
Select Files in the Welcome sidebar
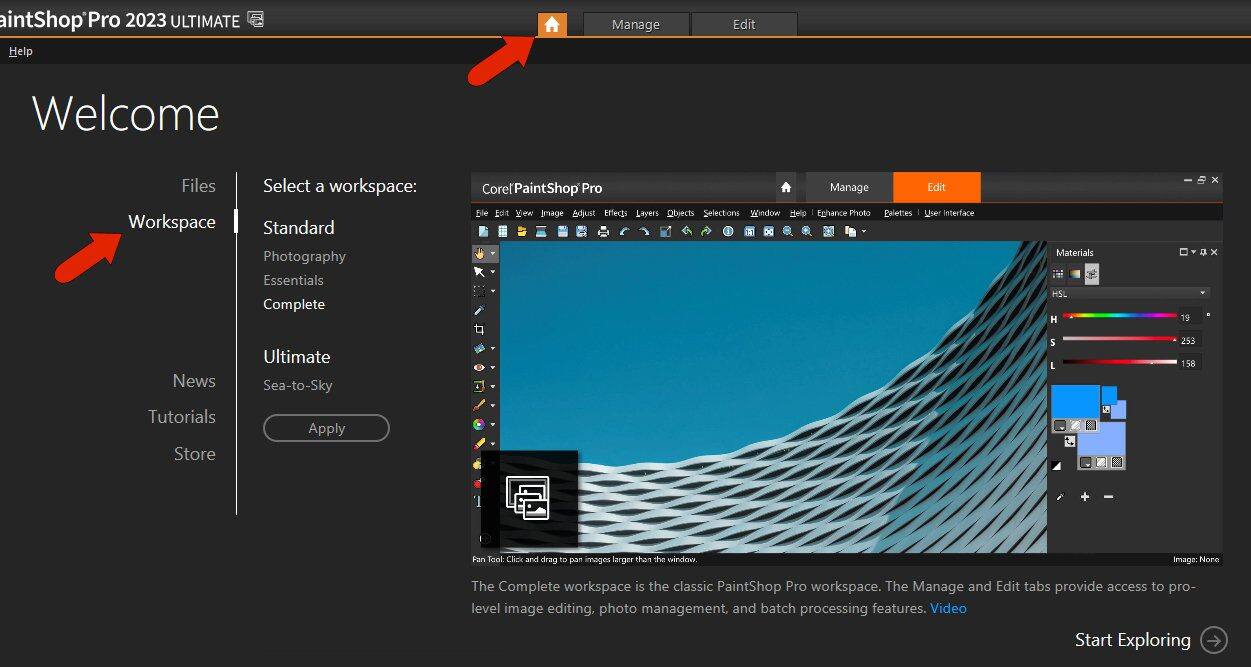[198, 186]
